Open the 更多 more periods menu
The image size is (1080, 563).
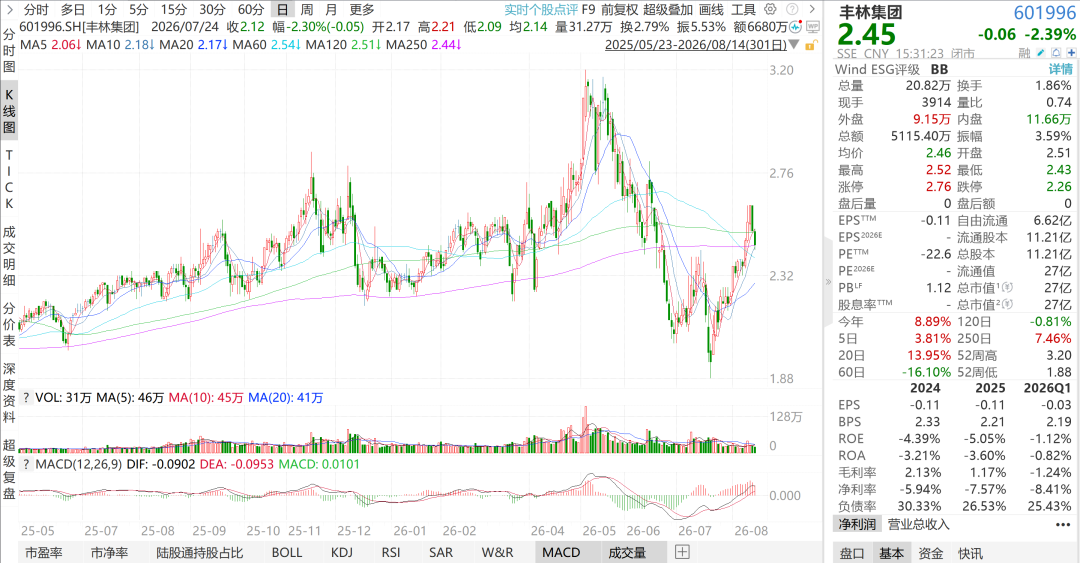pos(362,10)
